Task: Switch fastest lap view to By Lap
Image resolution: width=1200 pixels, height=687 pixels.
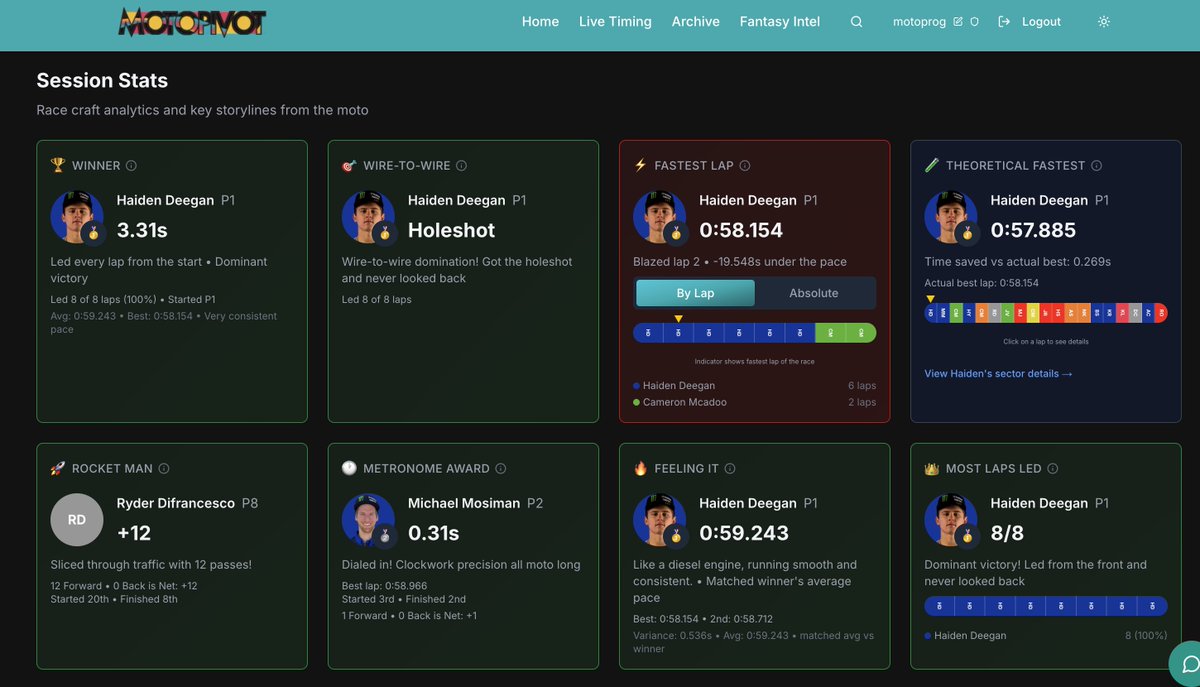Action: [x=695, y=293]
